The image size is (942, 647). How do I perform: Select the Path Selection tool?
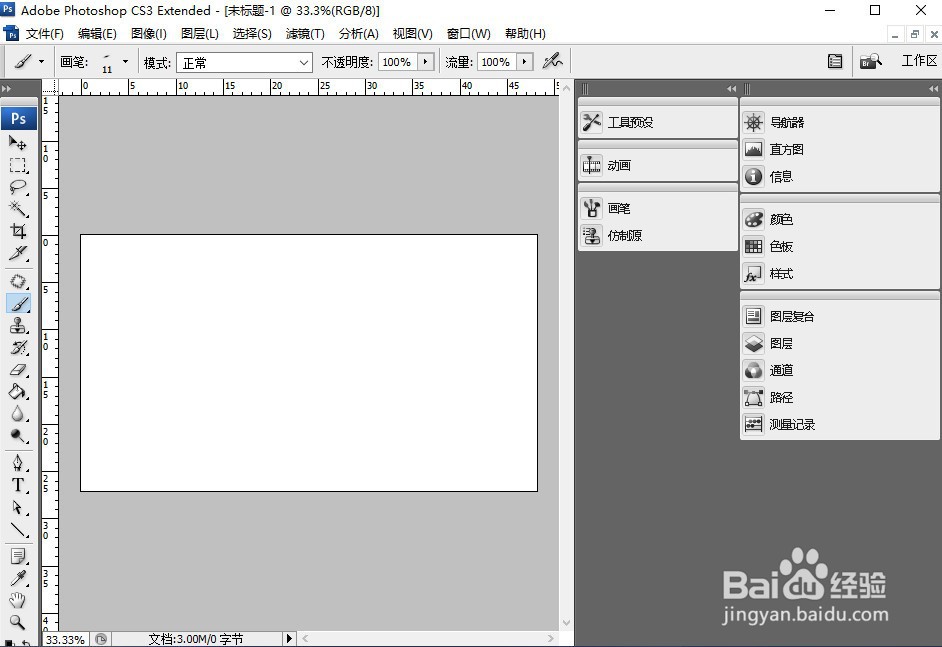18,507
